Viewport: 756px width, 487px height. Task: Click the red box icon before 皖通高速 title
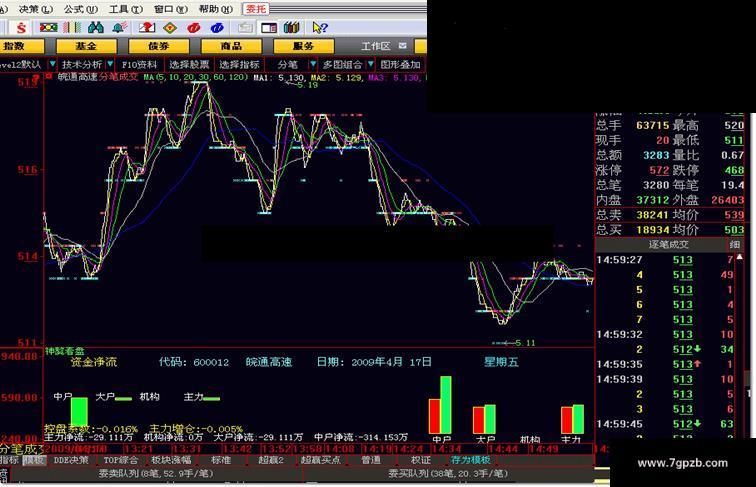click(49, 76)
